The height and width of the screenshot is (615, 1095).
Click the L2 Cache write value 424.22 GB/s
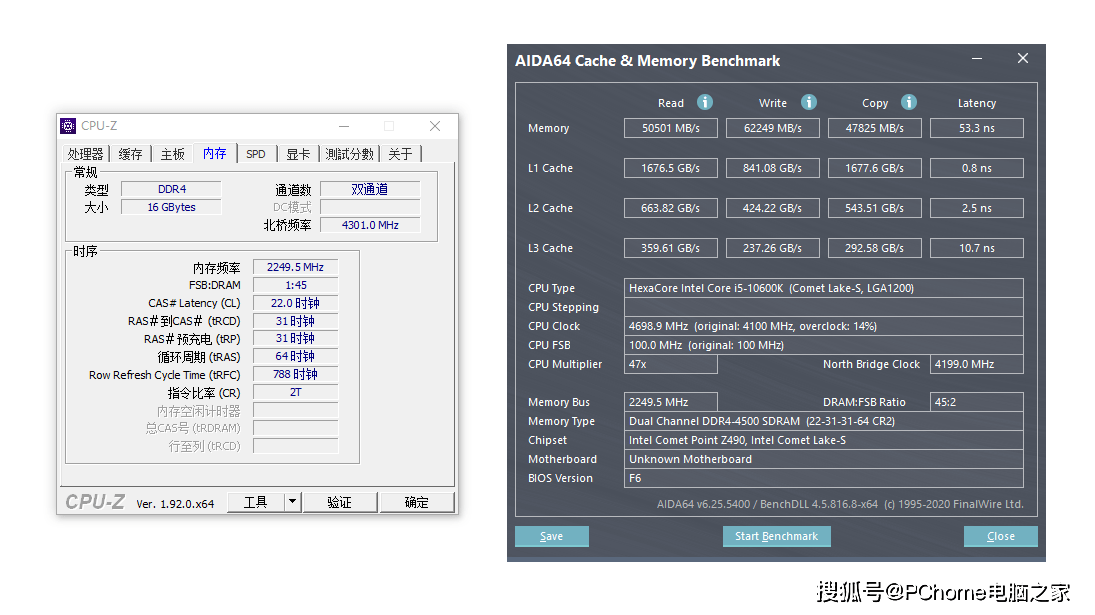(772, 208)
